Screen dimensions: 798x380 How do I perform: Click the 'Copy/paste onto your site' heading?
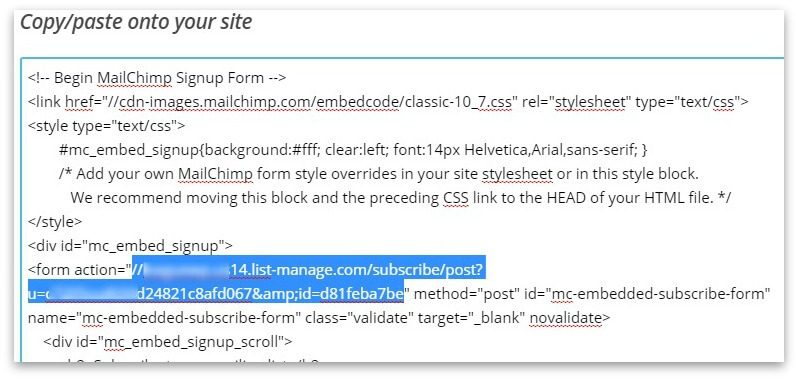(x=136, y=22)
